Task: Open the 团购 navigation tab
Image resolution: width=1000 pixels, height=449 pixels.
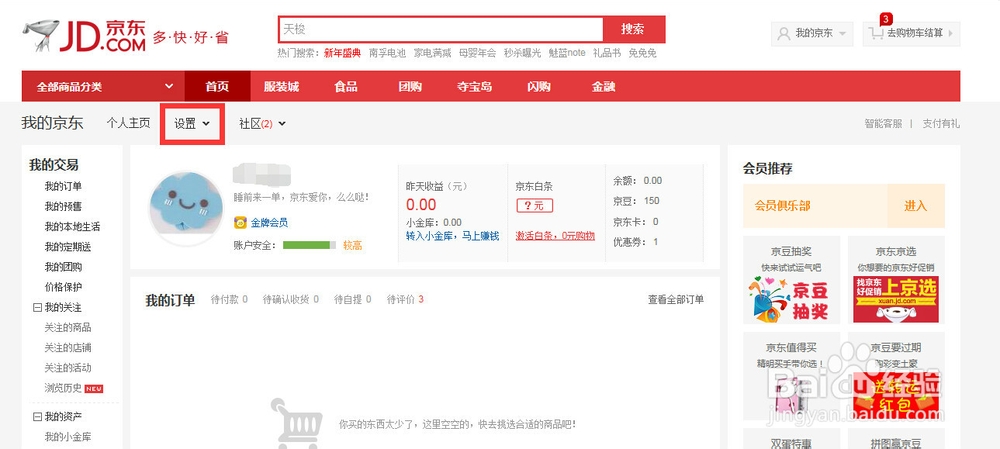Action: coord(410,87)
